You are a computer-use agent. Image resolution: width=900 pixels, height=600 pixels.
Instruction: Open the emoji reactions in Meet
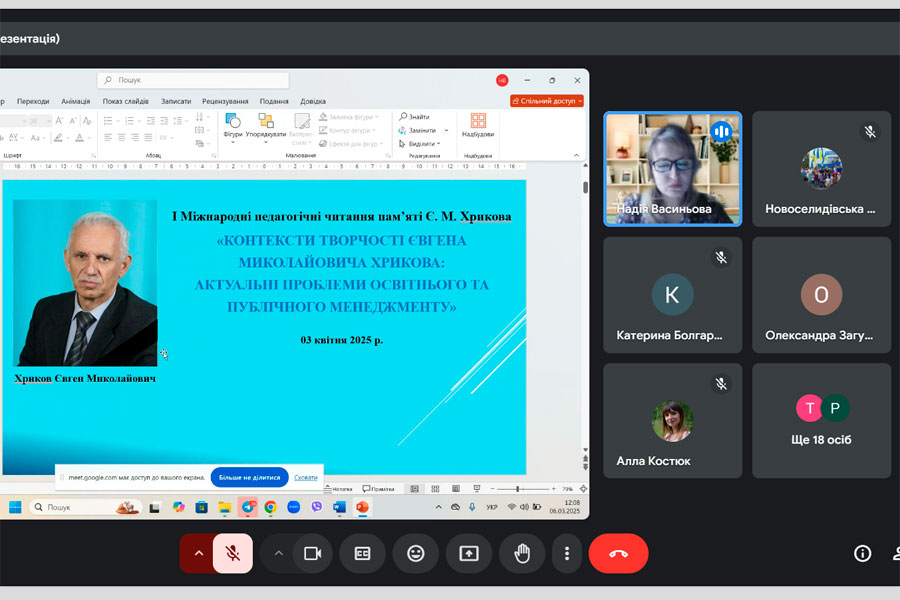416,553
